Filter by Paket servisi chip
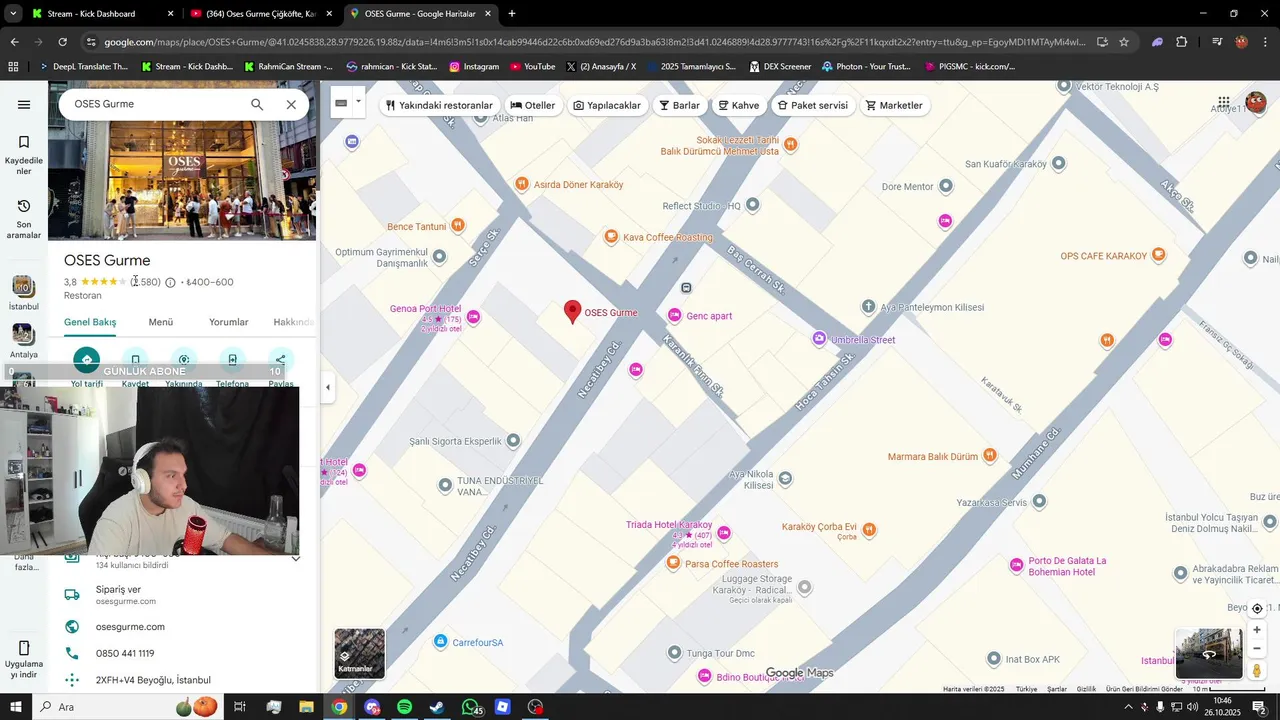The image size is (1280, 720). coord(813,105)
